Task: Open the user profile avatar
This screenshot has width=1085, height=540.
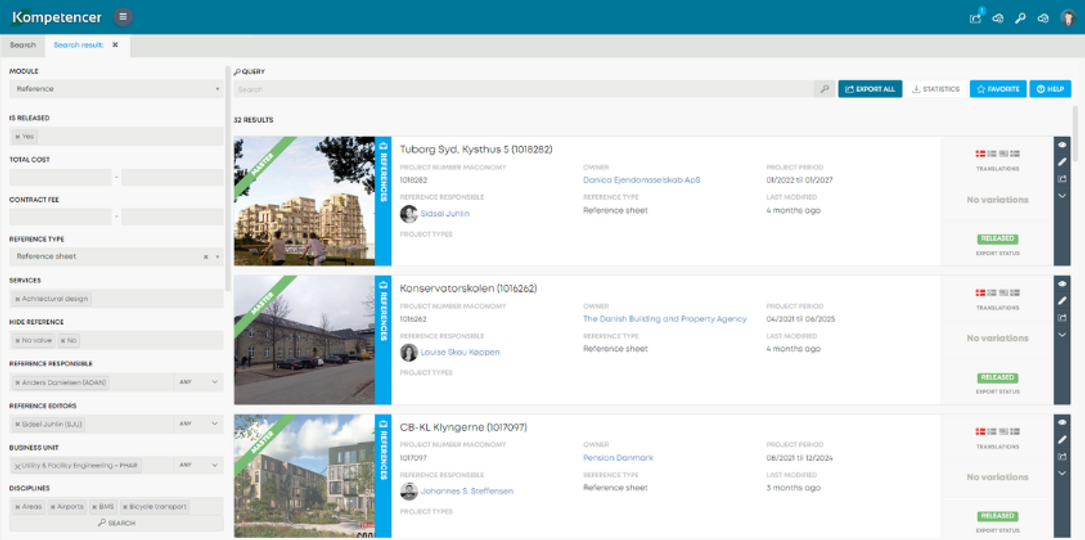Action: tap(1067, 17)
